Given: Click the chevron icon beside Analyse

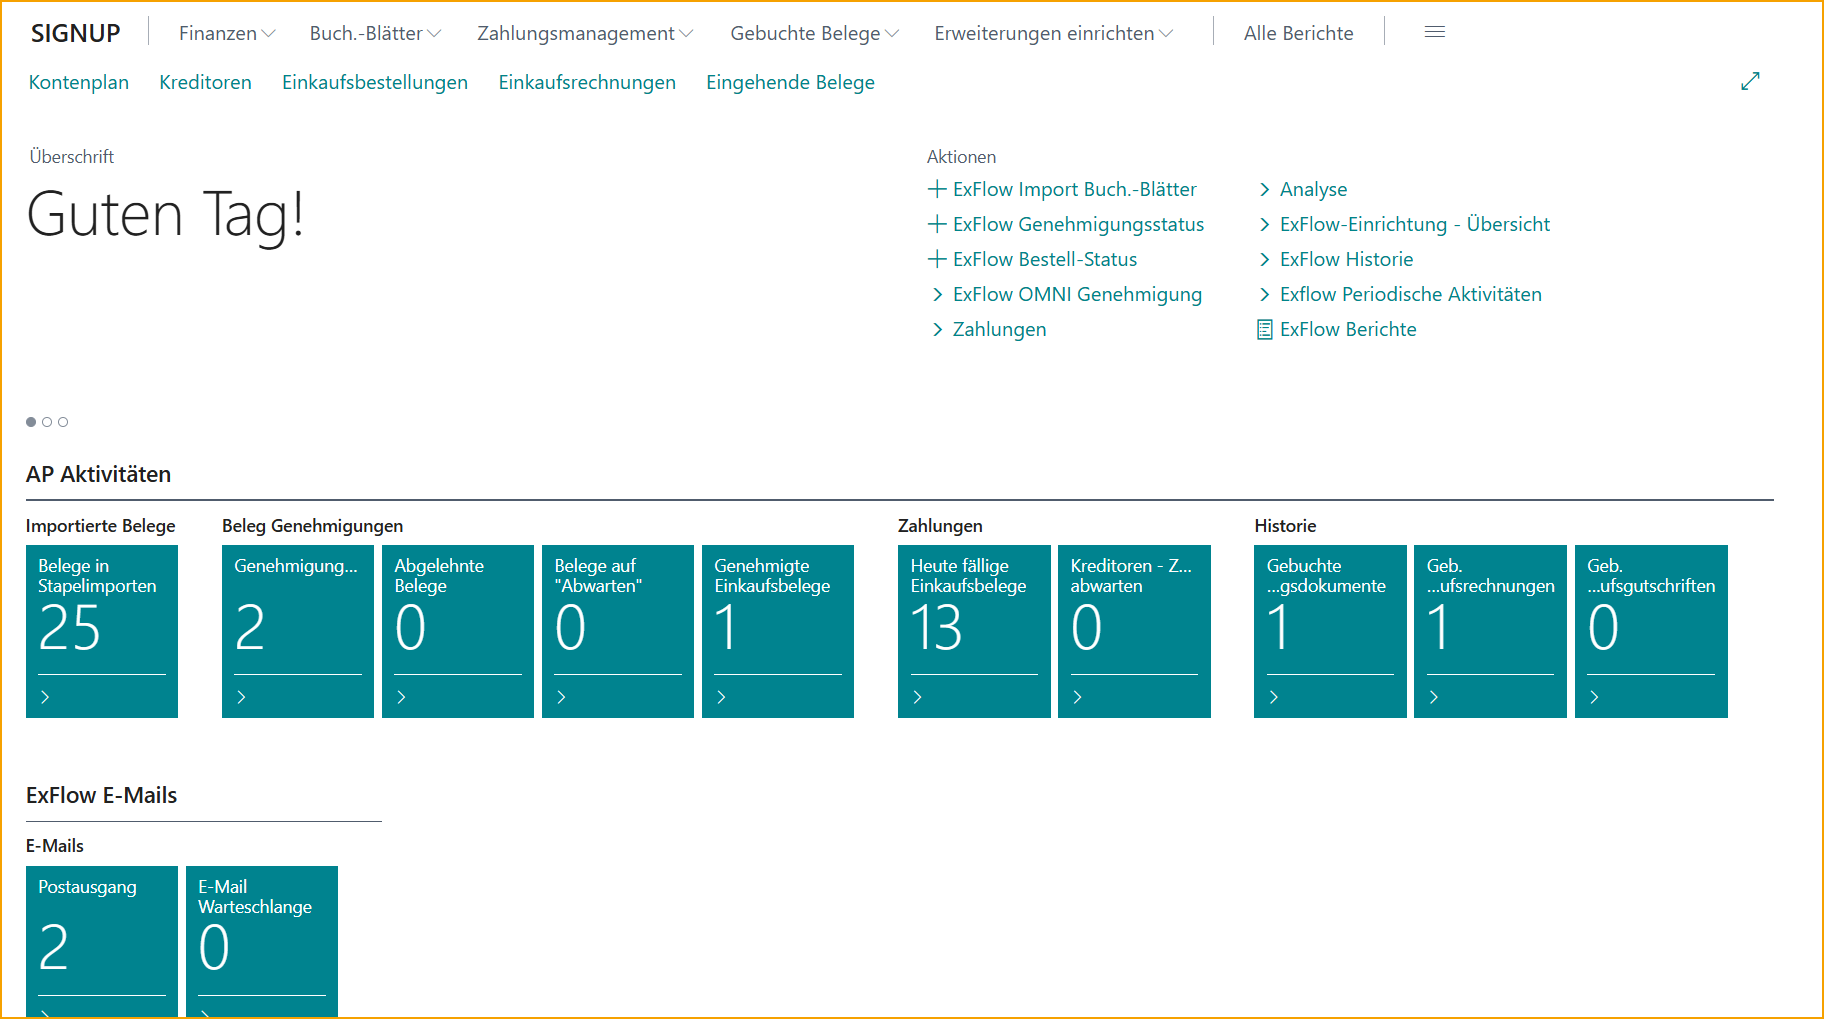Looking at the screenshot, I should pos(1264,188).
